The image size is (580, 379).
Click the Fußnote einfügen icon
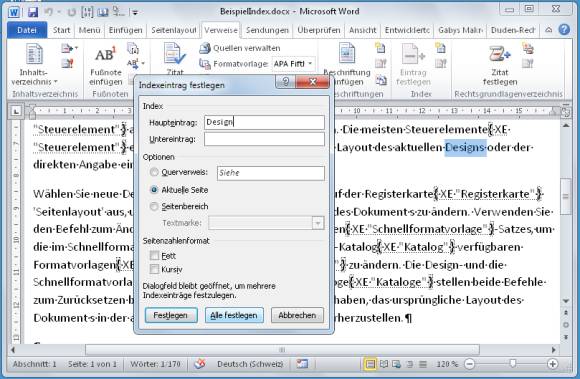coord(105,55)
